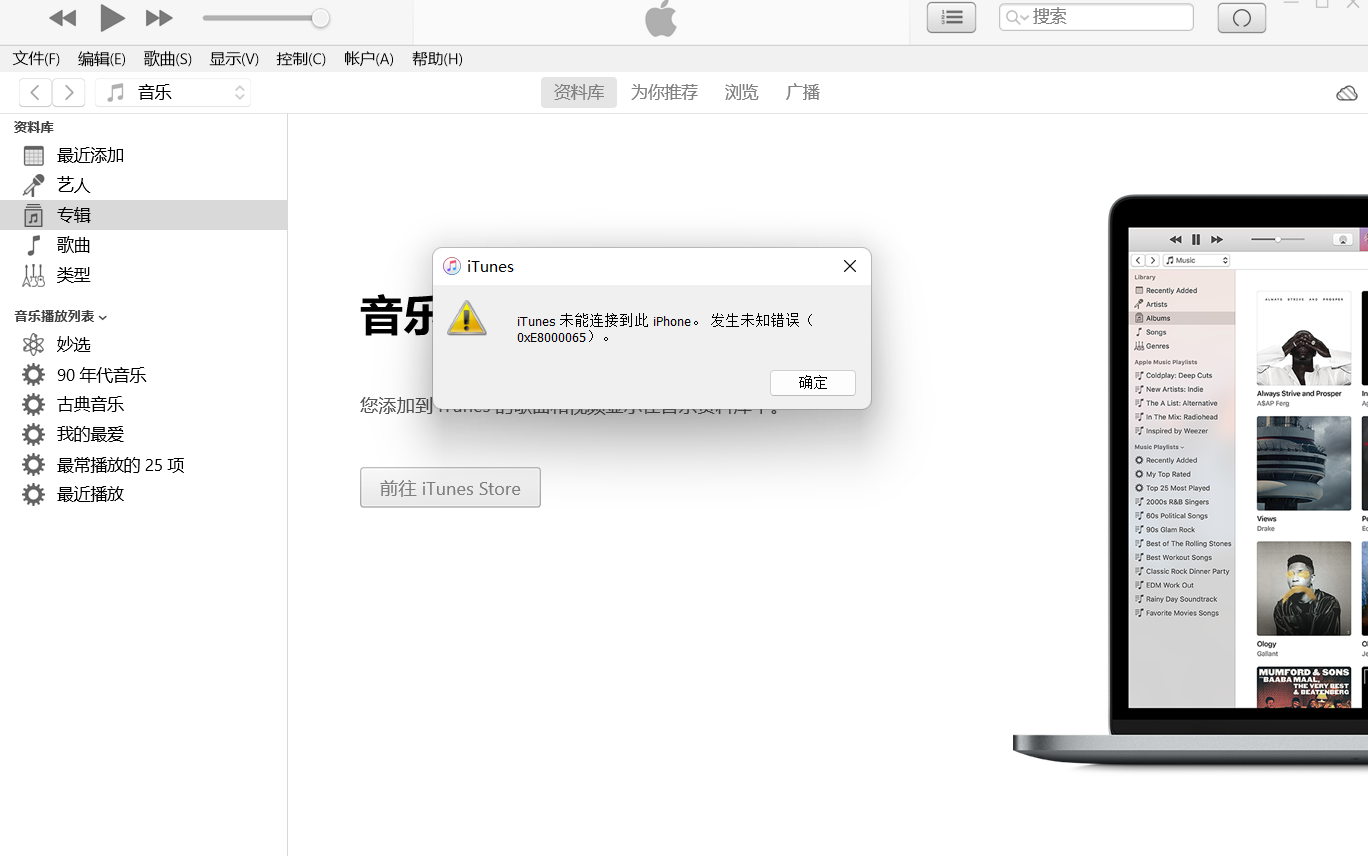The height and width of the screenshot is (856, 1368).
Task: Click the 类型 genres icon
Action: [34, 275]
